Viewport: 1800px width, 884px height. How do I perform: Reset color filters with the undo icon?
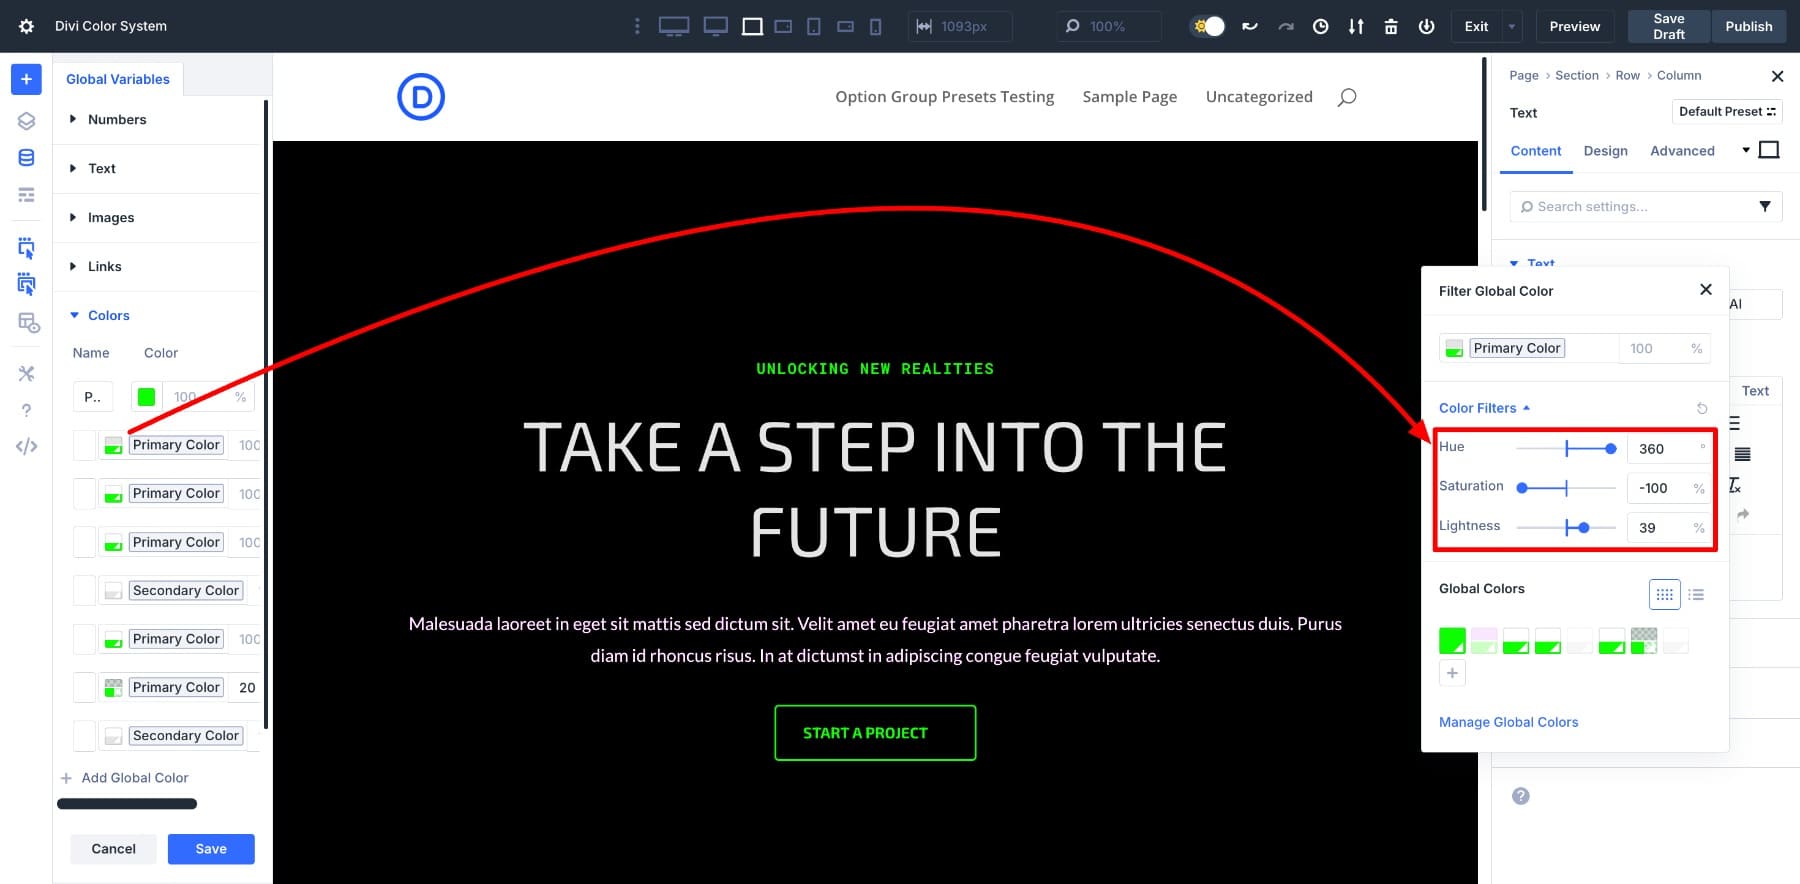(1702, 408)
